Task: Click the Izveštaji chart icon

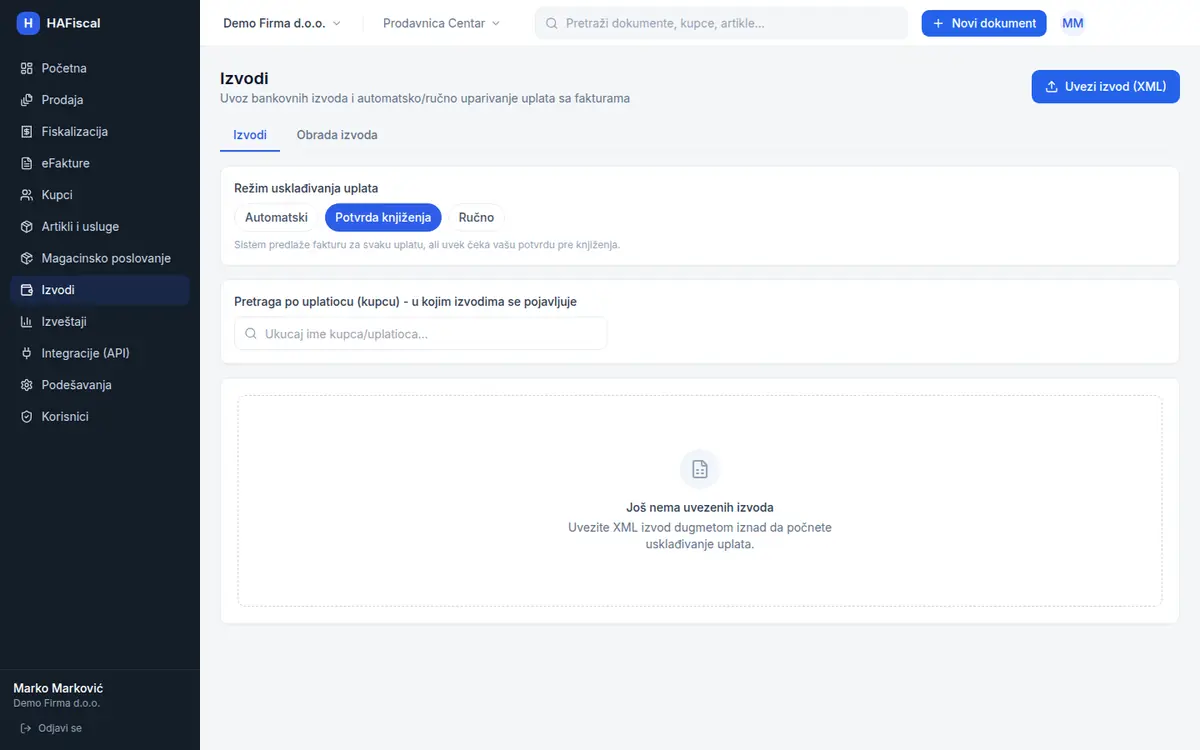Action: click(27, 322)
